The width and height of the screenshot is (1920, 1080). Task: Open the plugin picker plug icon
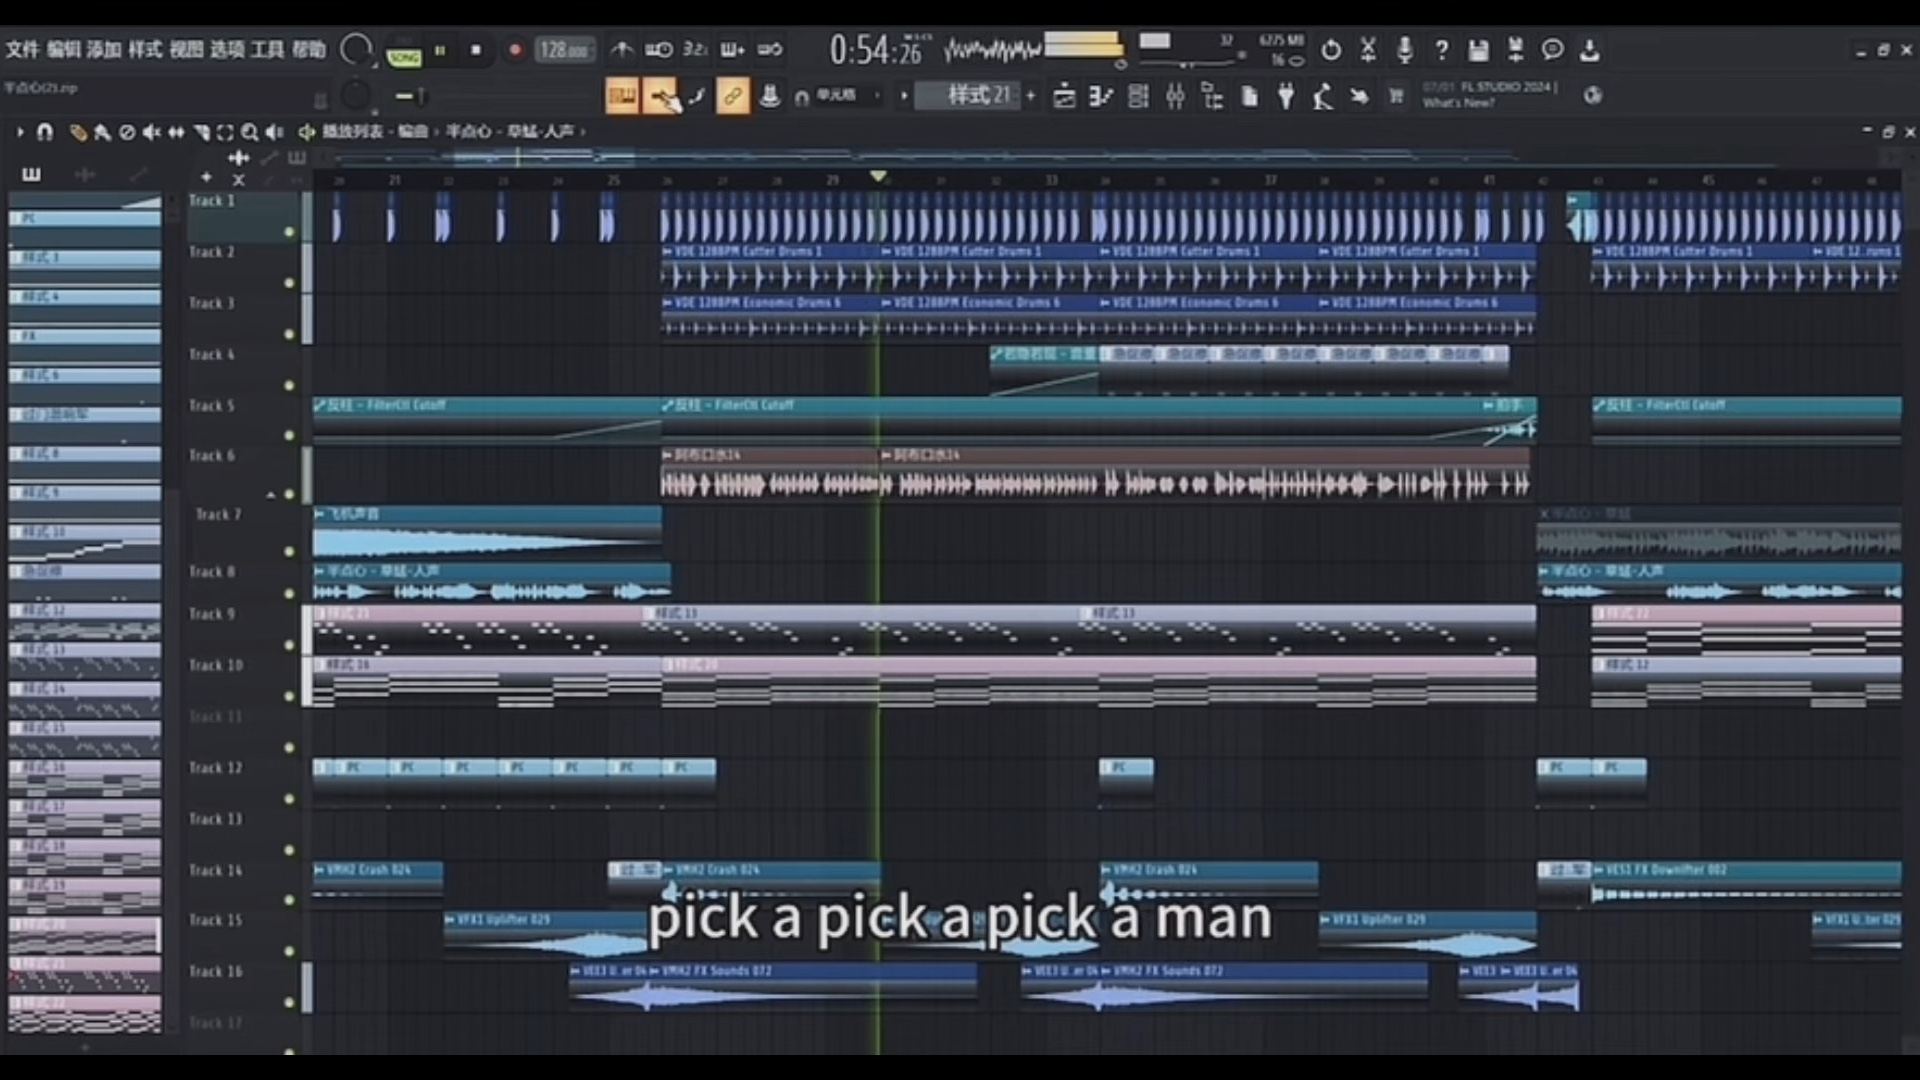tap(1286, 96)
